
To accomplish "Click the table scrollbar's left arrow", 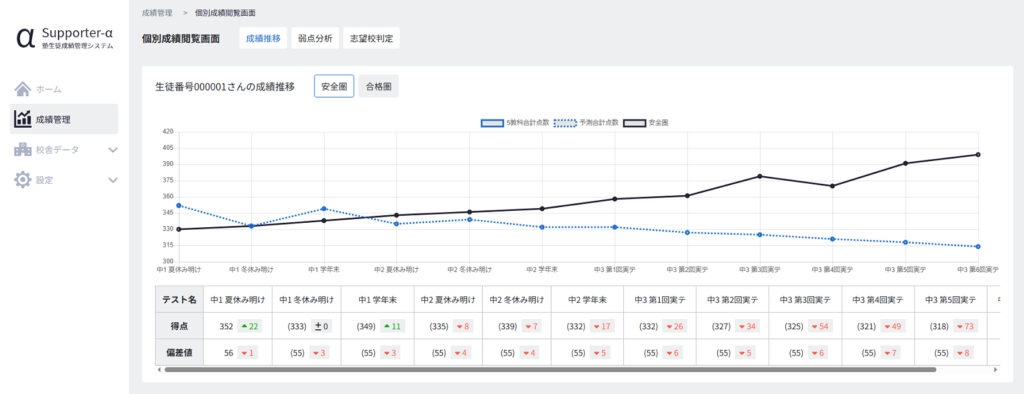I will 159,370.
